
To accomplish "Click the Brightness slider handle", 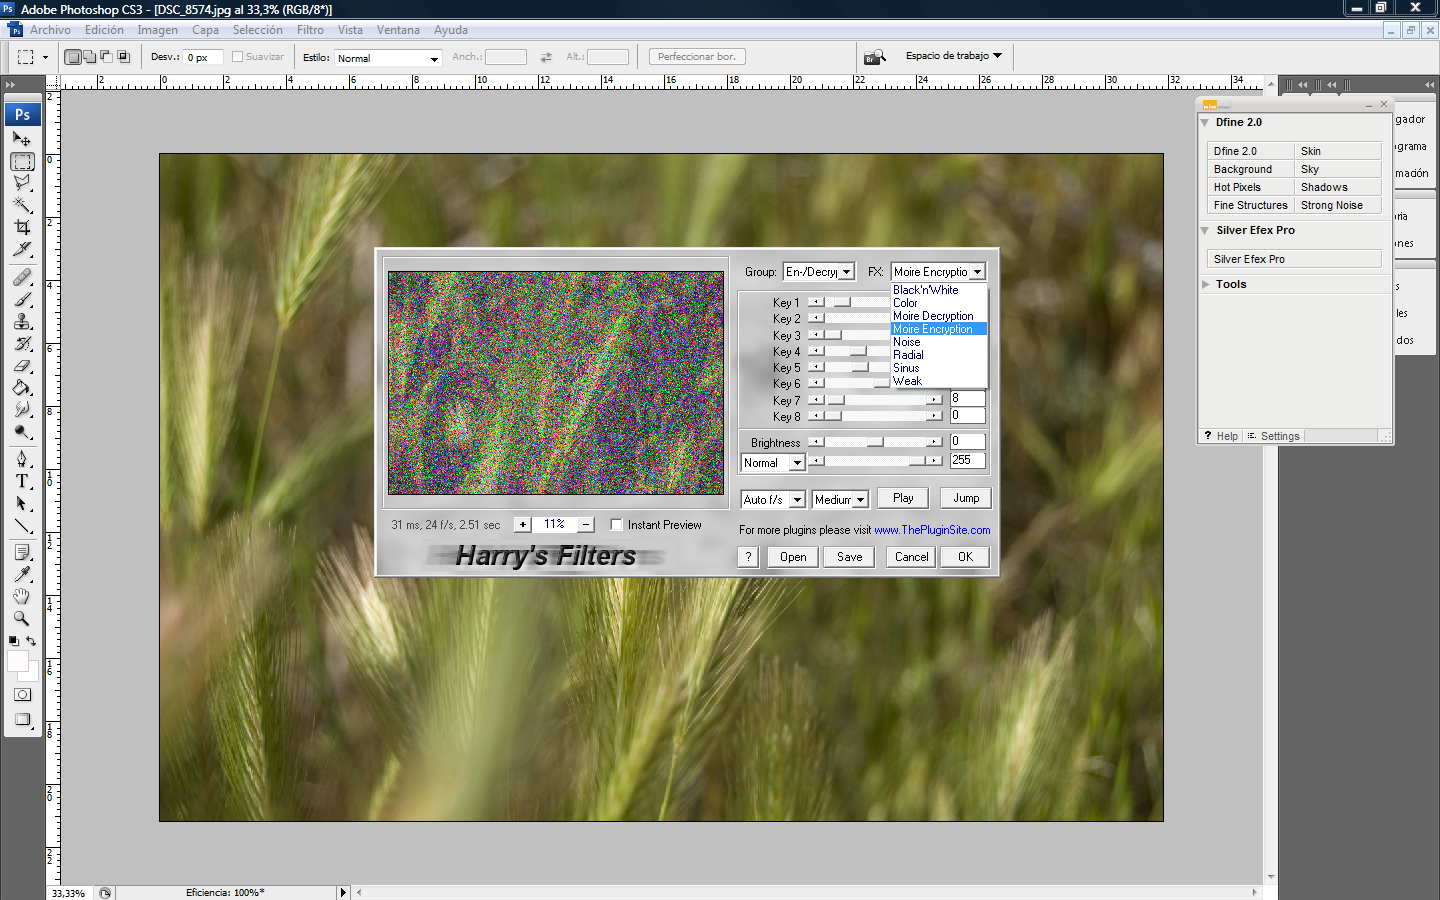I will coord(876,442).
